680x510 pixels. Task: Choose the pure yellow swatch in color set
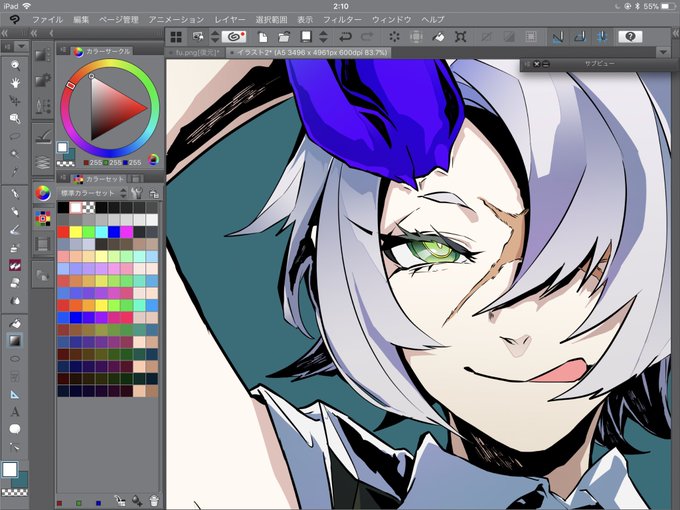tap(76, 232)
